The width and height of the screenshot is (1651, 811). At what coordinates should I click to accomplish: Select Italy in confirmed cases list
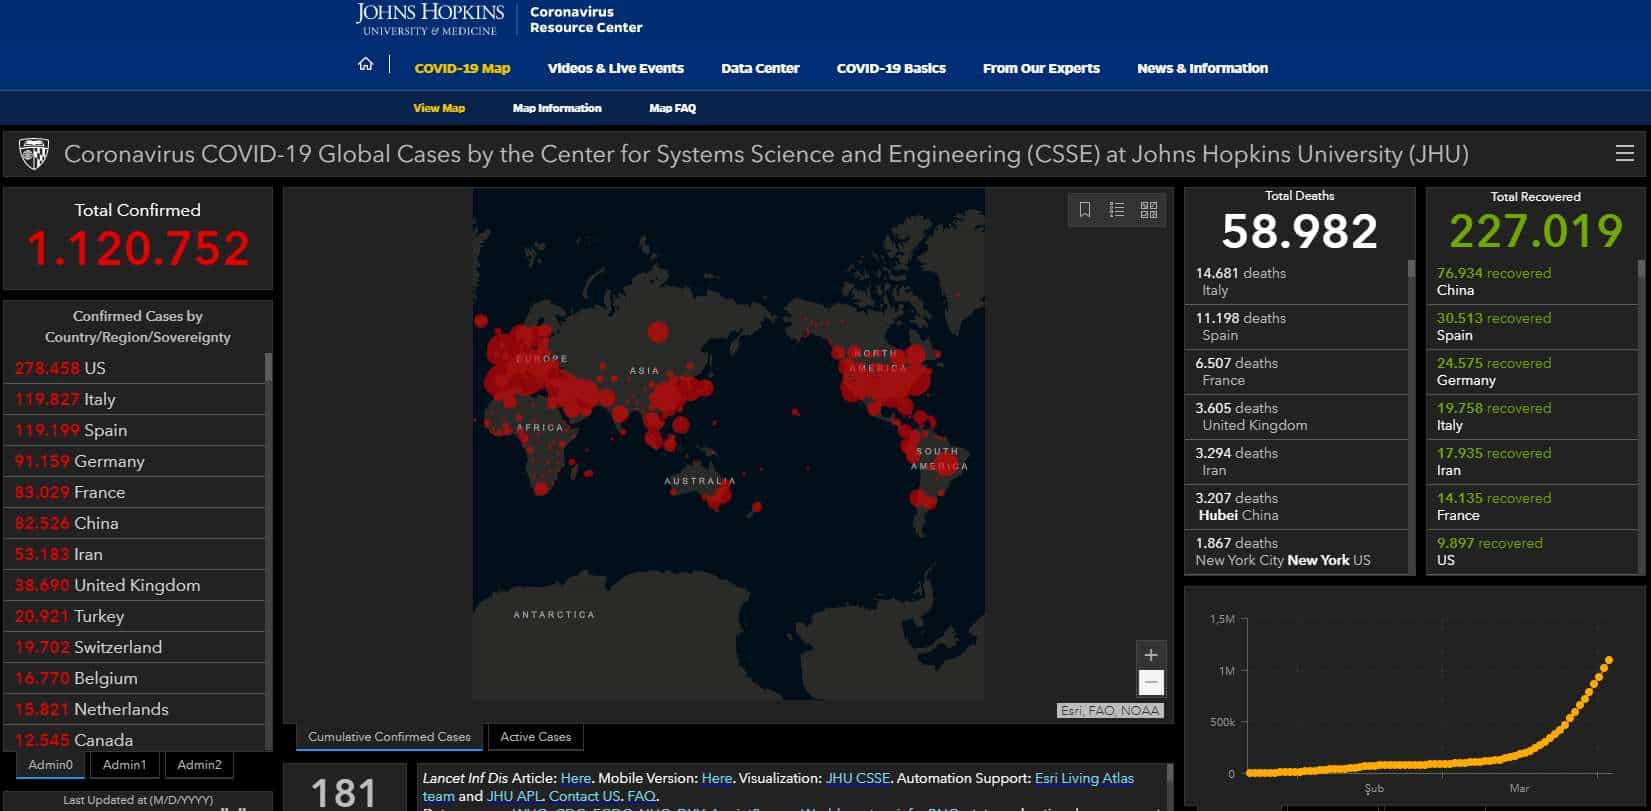coord(100,399)
